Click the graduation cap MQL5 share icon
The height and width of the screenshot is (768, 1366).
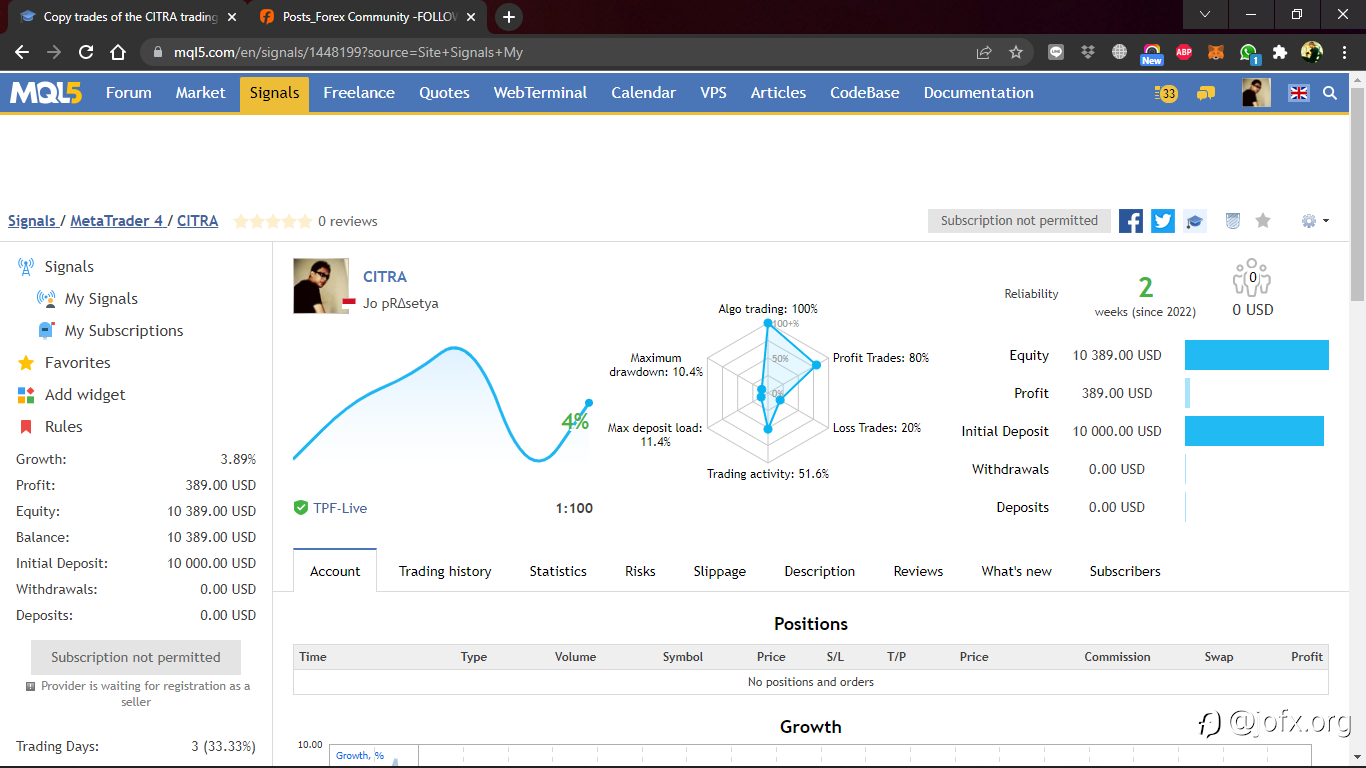point(1194,221)
